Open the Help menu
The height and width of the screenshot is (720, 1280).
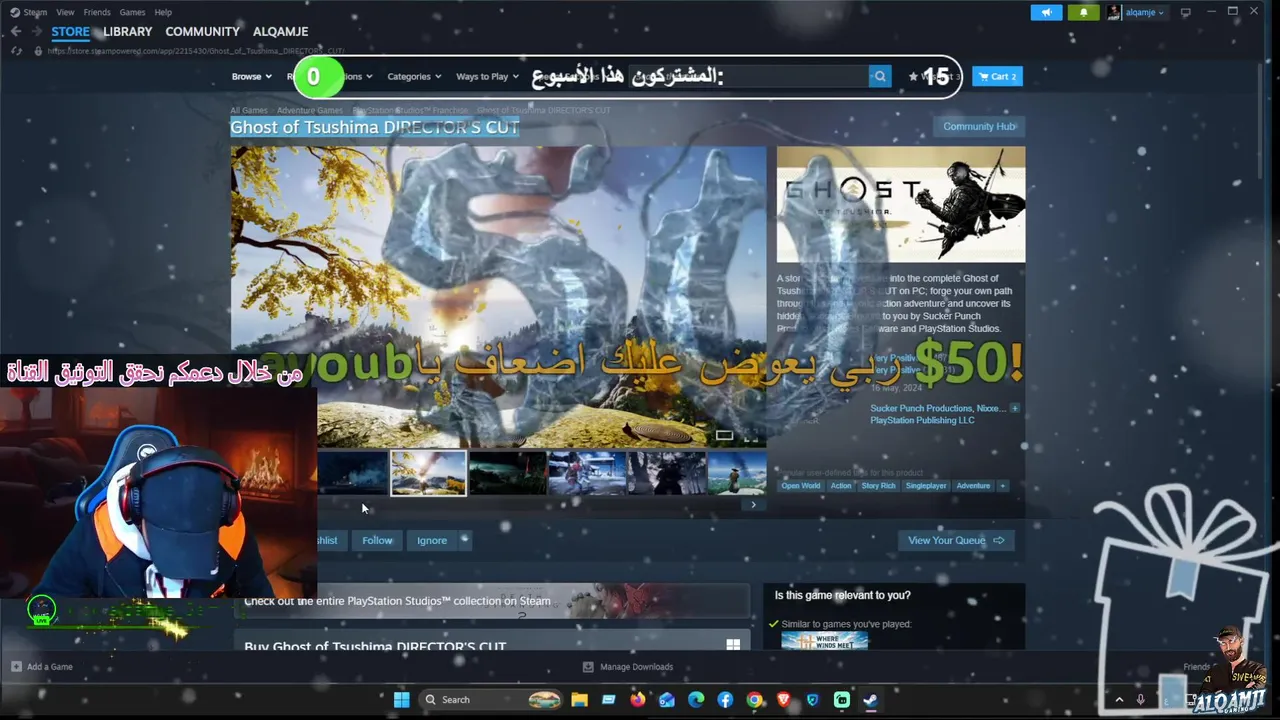point(163,12)
